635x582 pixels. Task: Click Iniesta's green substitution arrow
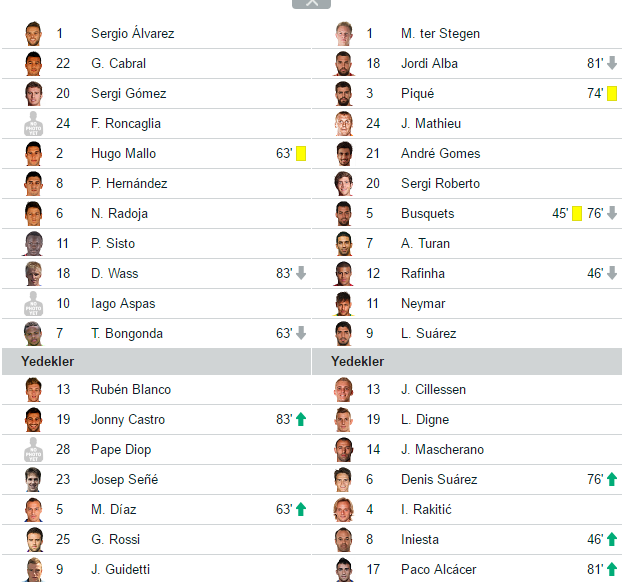click(612, 540)
